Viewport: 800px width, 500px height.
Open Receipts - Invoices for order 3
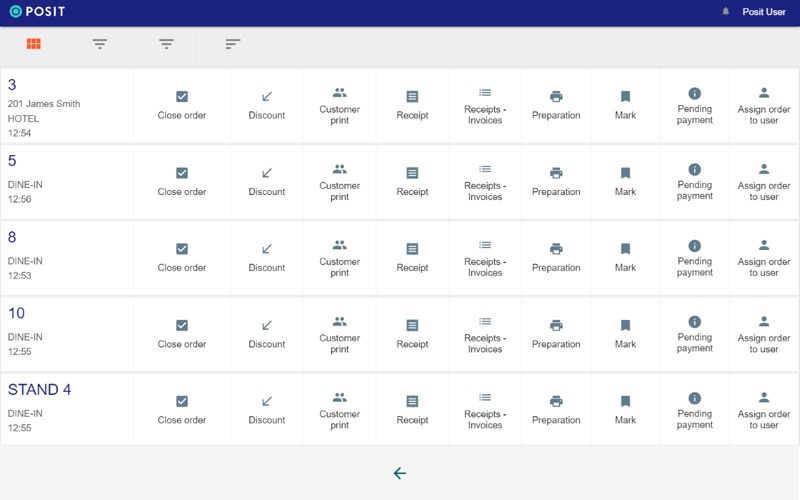485,106
